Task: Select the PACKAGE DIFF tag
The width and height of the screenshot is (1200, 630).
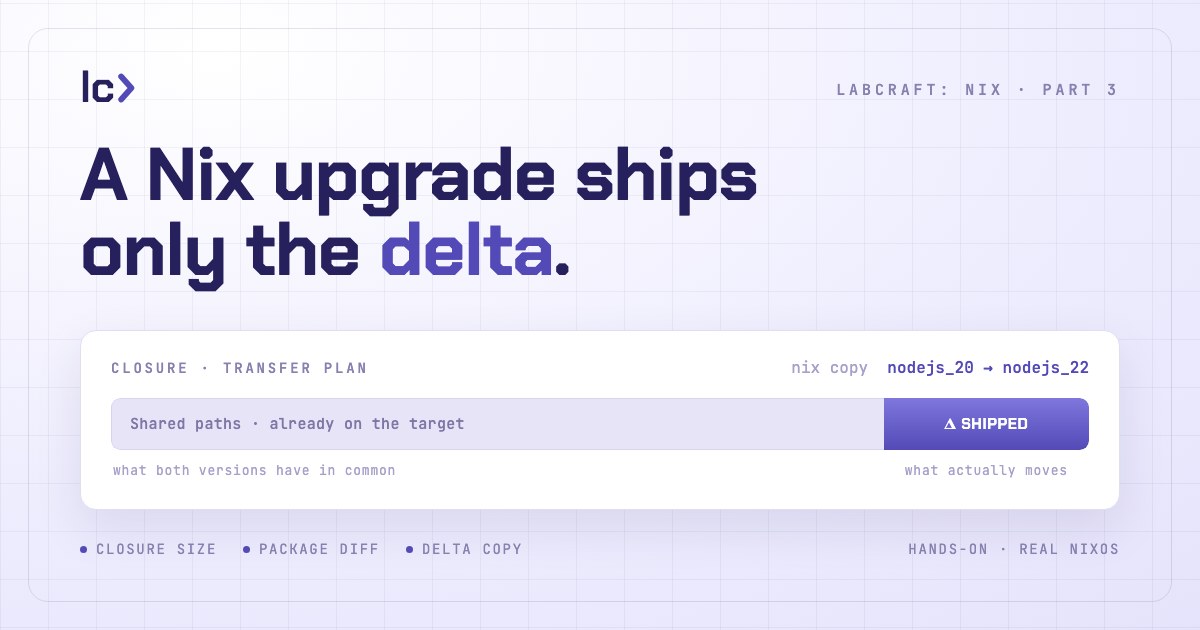Action: [311, 549]
